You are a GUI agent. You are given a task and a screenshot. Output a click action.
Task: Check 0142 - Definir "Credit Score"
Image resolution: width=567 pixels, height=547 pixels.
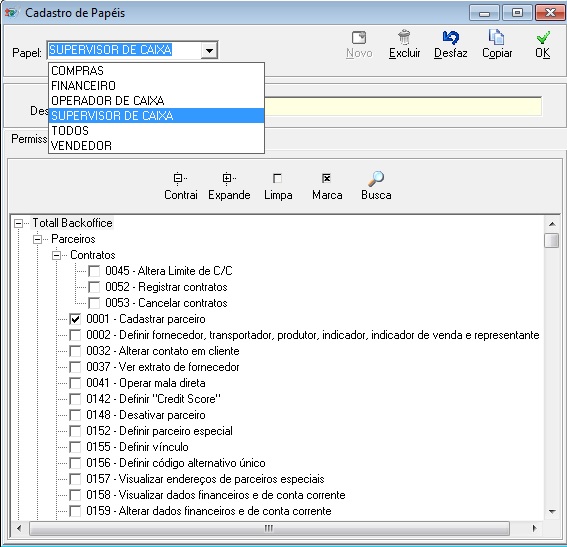[x=75, y=399]
